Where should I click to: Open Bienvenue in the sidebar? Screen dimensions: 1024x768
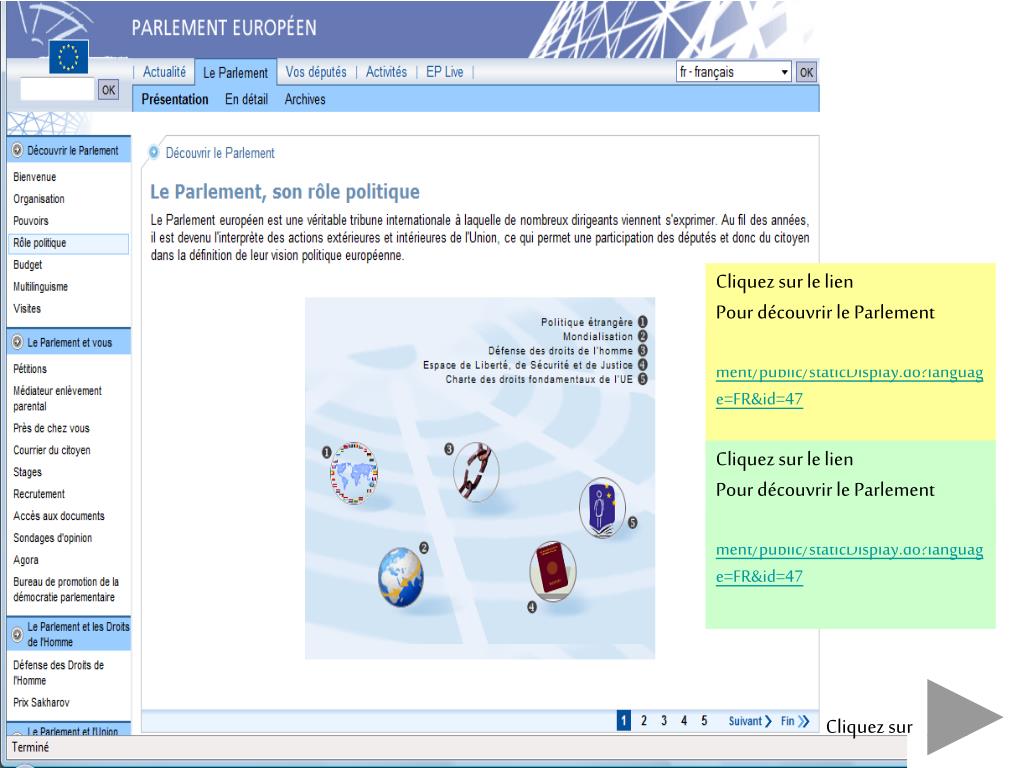[x=35, y=177]
